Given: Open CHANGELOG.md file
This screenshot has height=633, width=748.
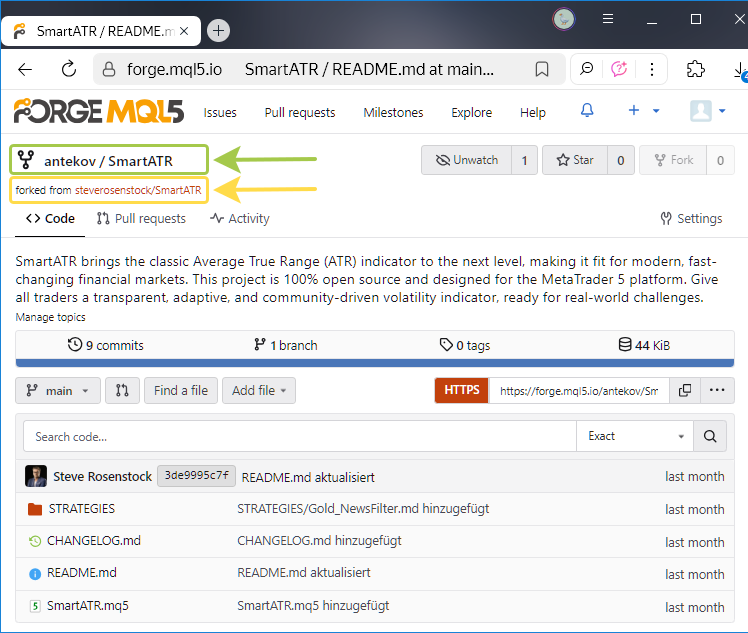Looking at the screenshot, I should tap(94, 540).
